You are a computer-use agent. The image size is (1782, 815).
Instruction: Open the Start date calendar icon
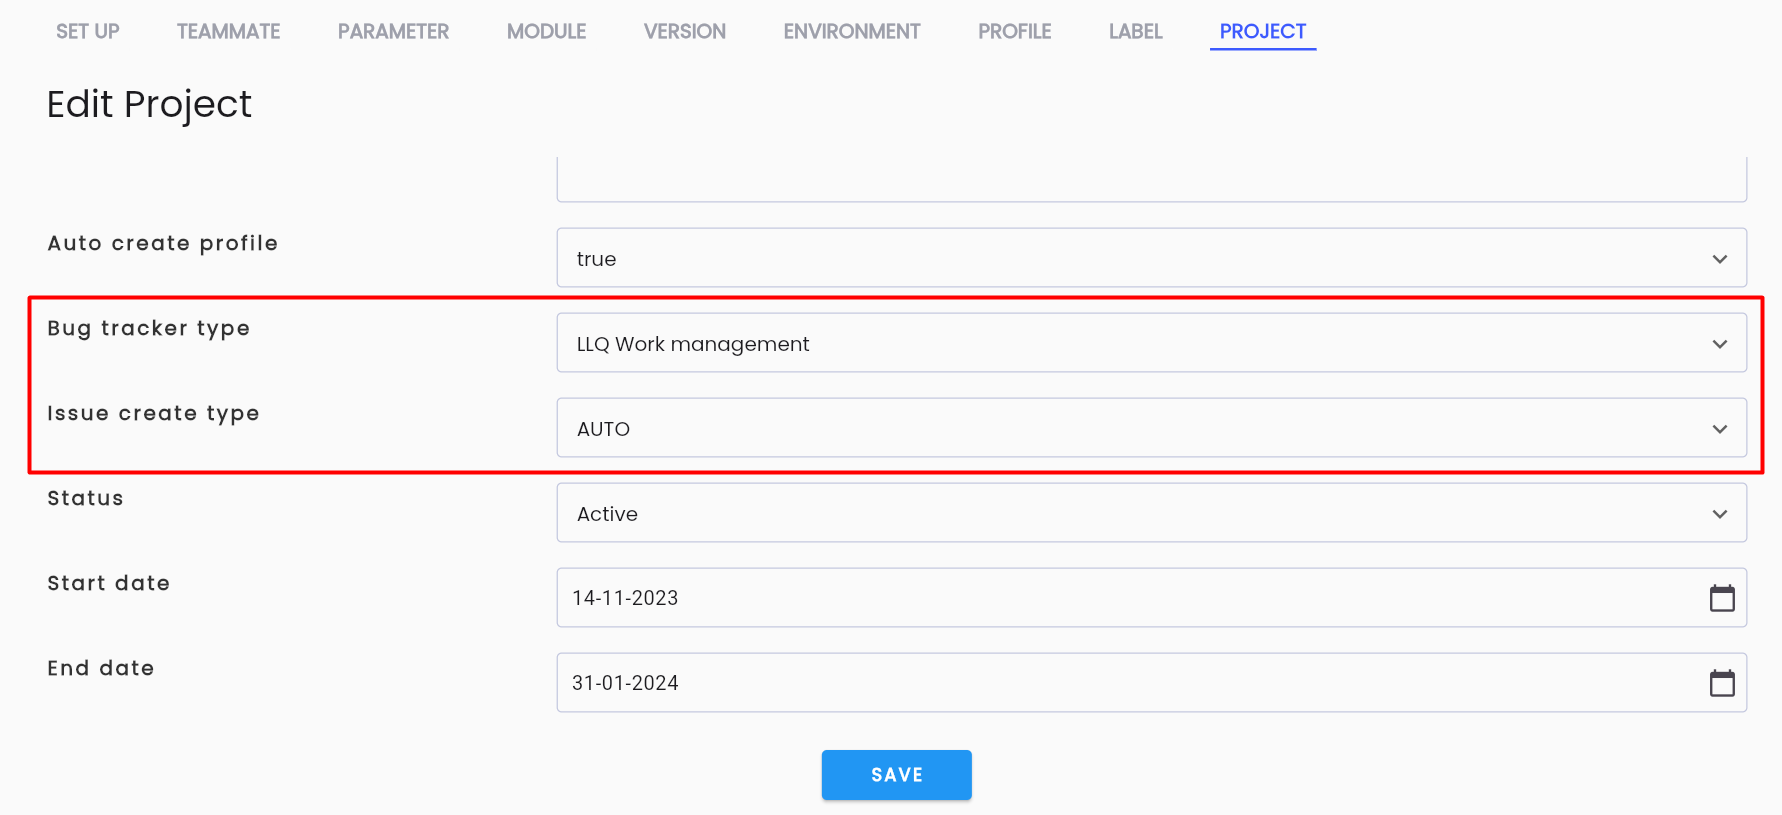[1721, 598]
